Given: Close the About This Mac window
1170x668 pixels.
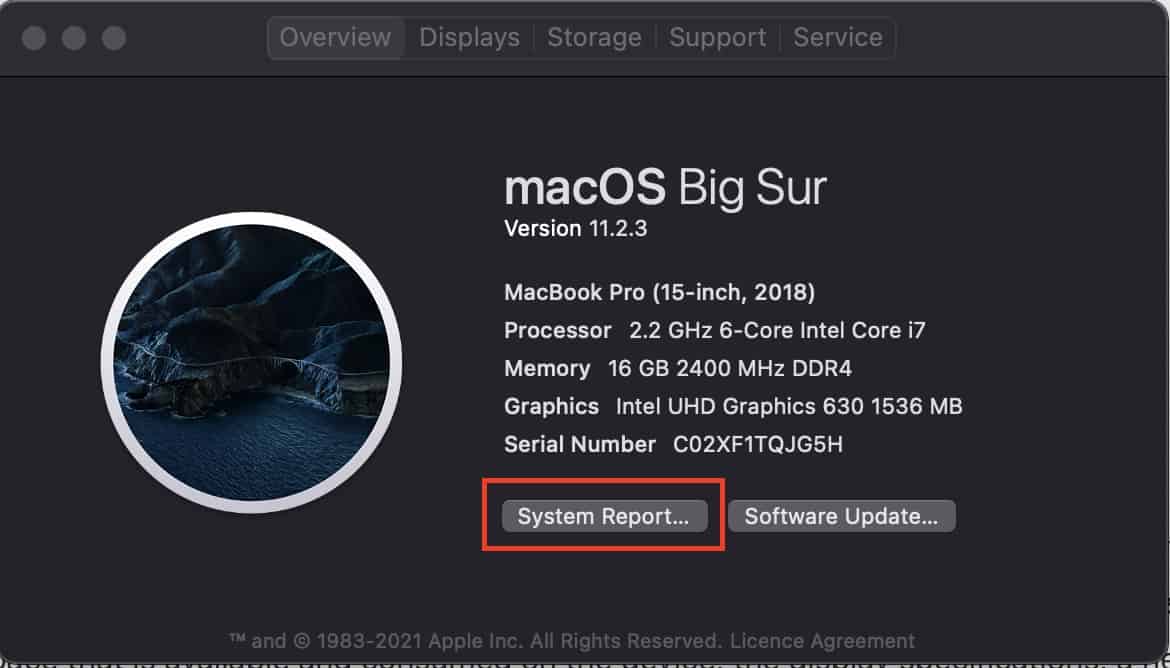Looking at the screenshot, I should point(34,37).
